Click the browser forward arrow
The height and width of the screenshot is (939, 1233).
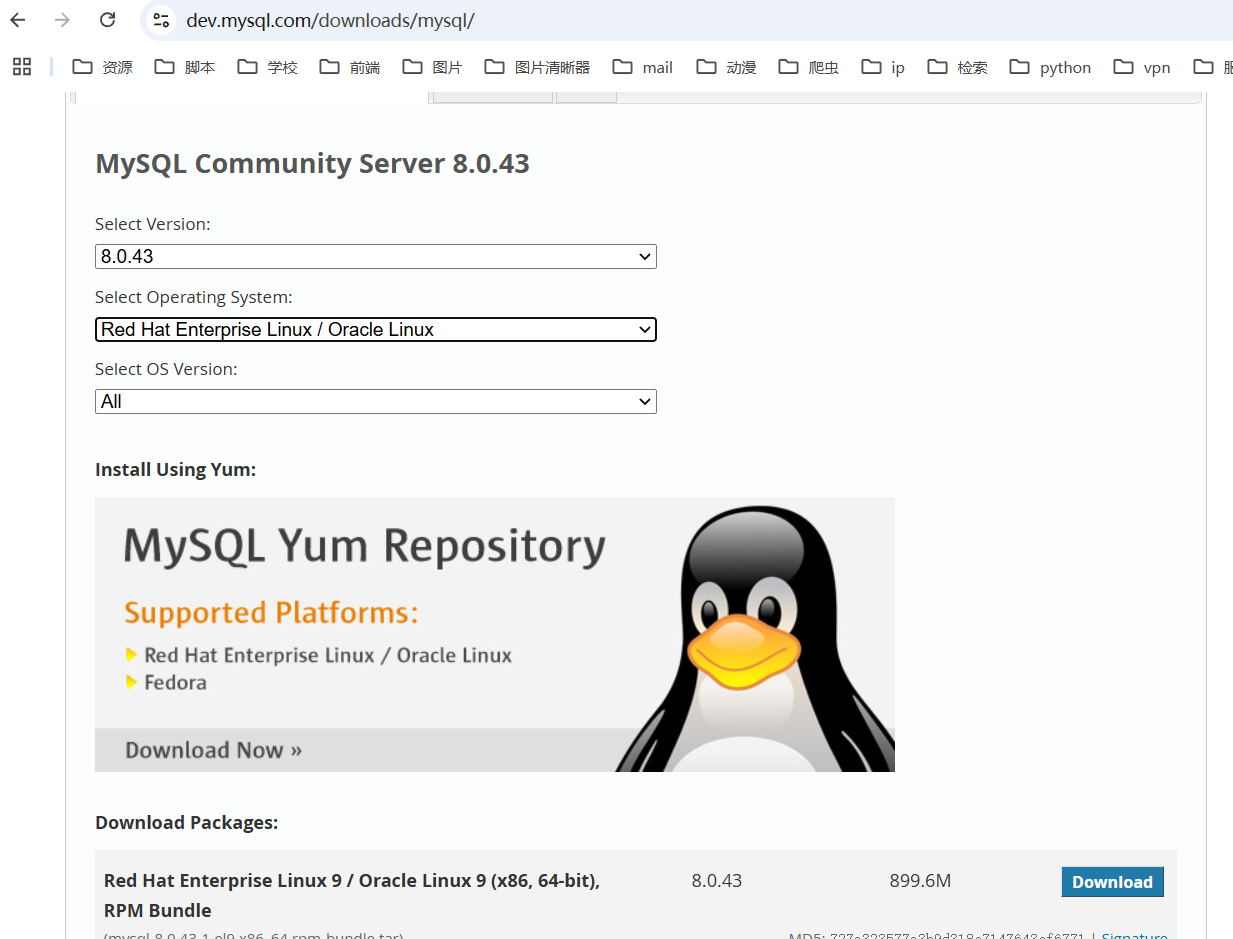pos(62,20)
